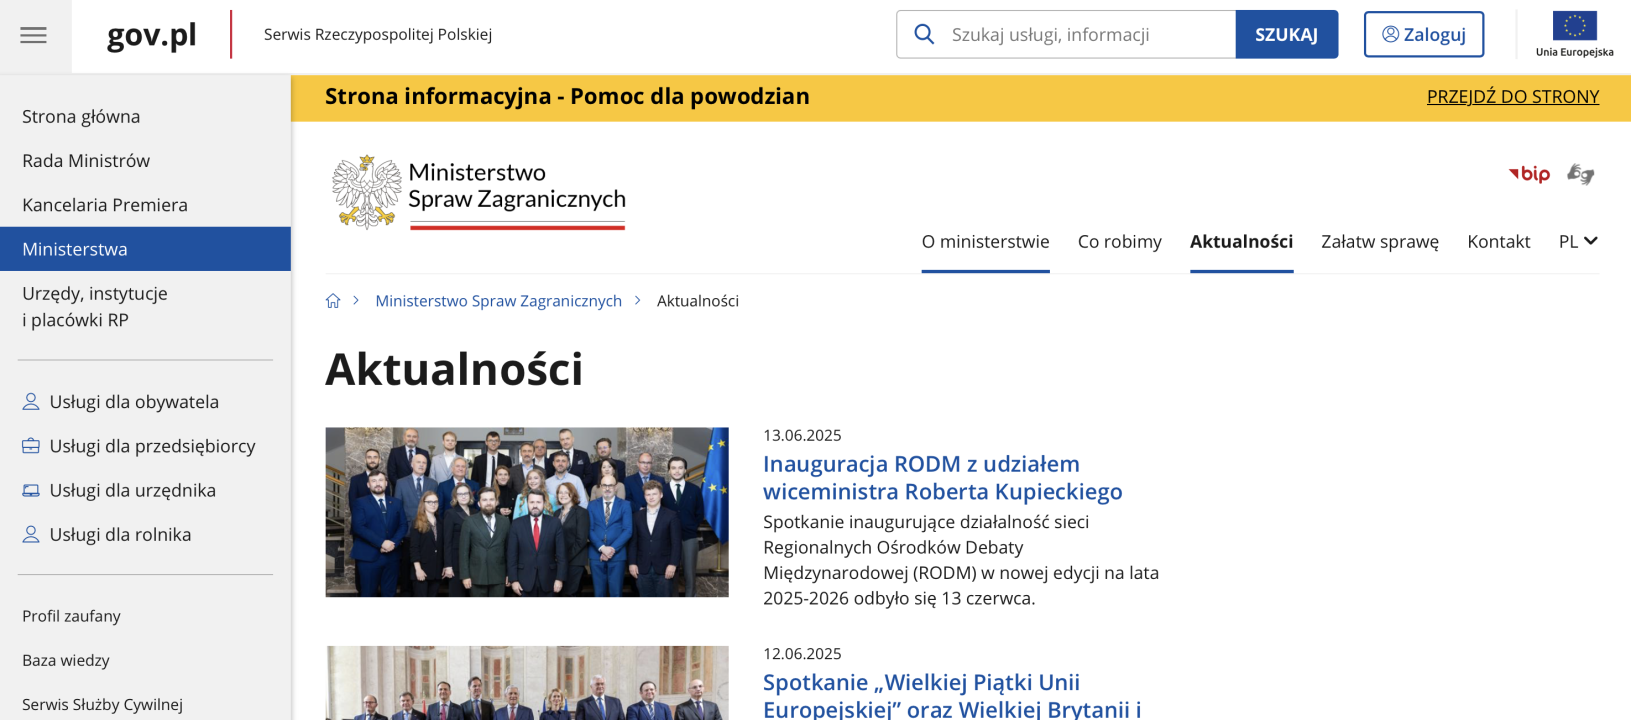
Task: Click the Aktualności breadcrumb text
Action: (x=698, y=301)
